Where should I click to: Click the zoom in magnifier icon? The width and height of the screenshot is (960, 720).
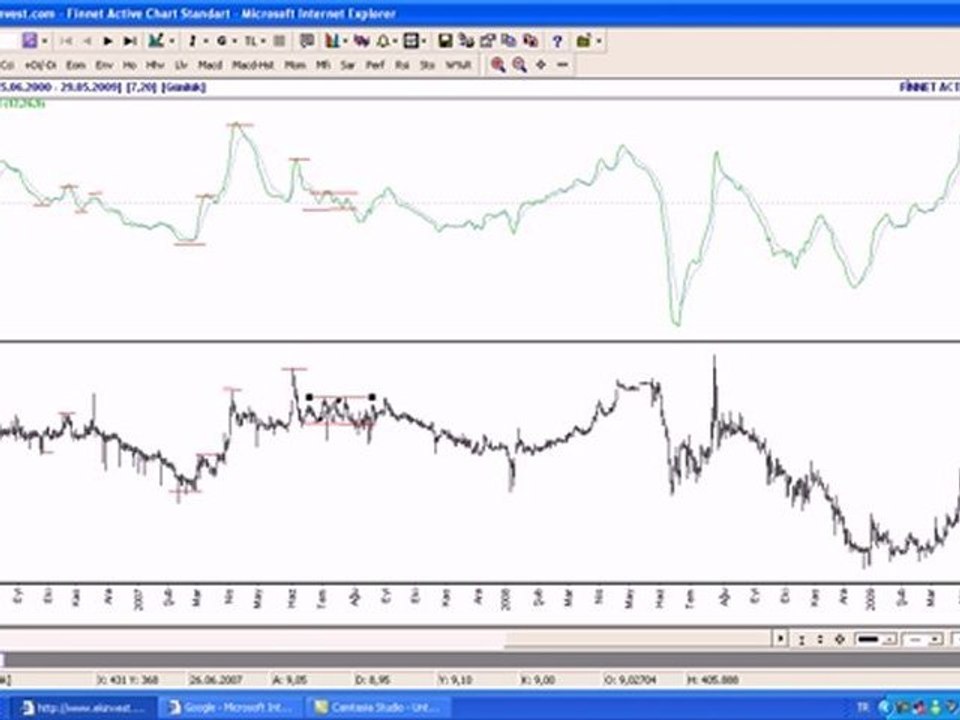coord(498,65)
